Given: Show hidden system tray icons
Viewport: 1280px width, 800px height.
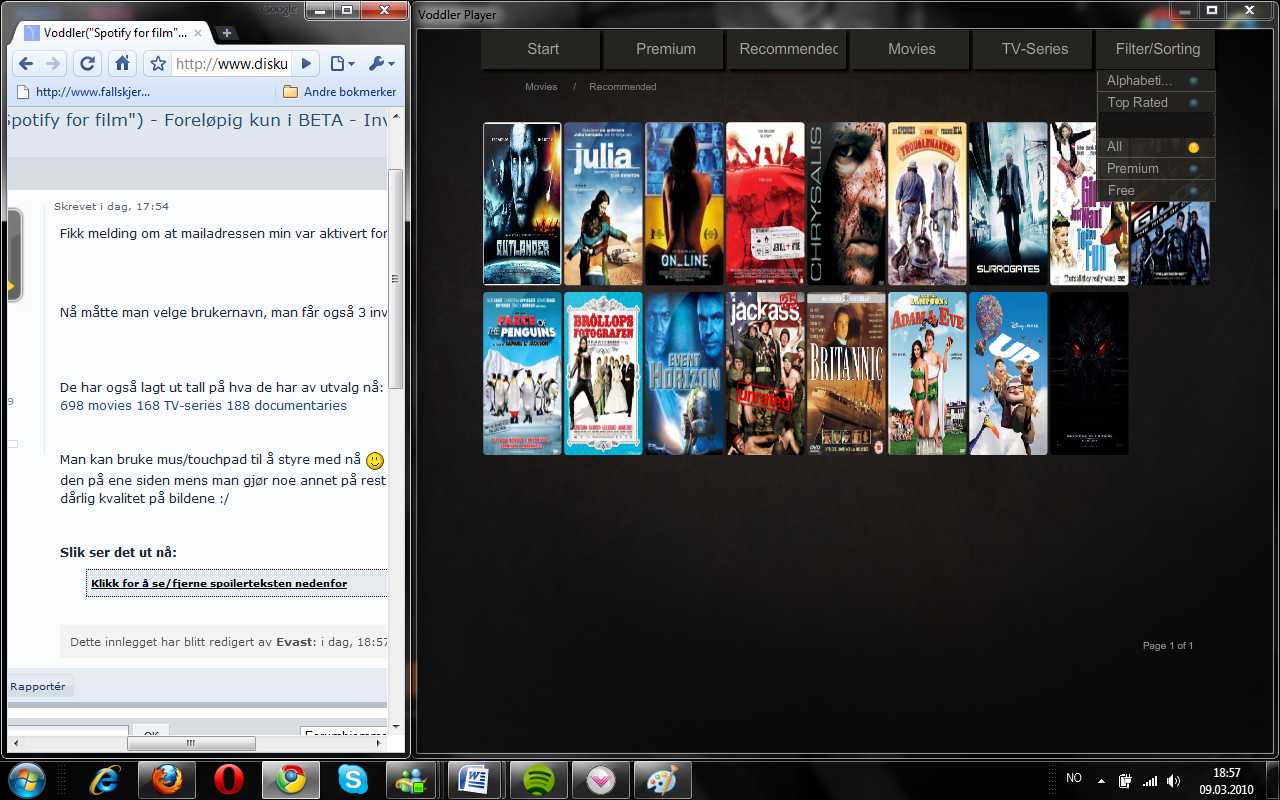Looking at the screenshot, I should [1101, 780].
